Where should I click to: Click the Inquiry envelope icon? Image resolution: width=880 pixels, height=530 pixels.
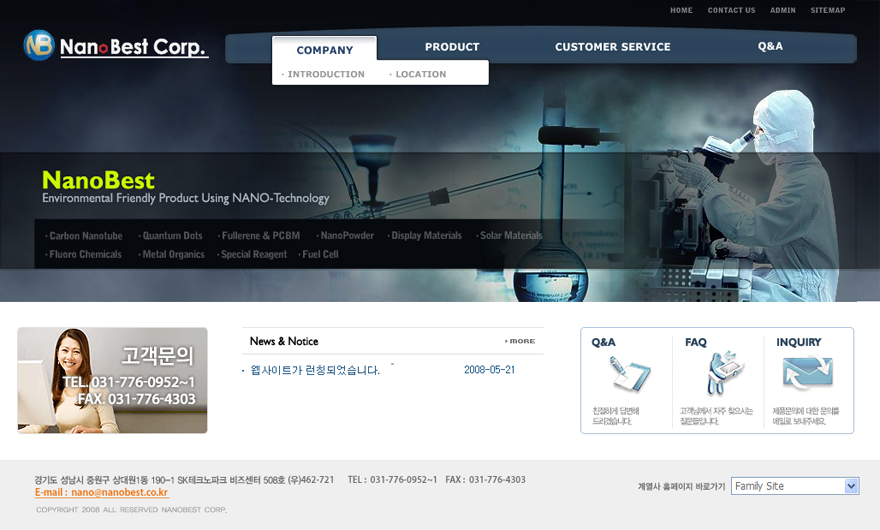tap(807, 375)
